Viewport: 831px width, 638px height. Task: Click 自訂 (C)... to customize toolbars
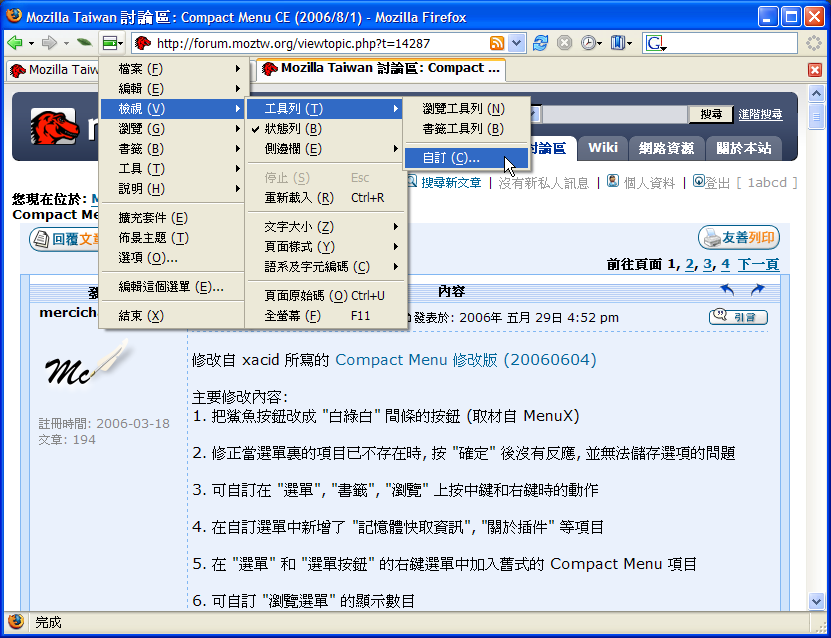pyautogui.click(x=466, y=158)
